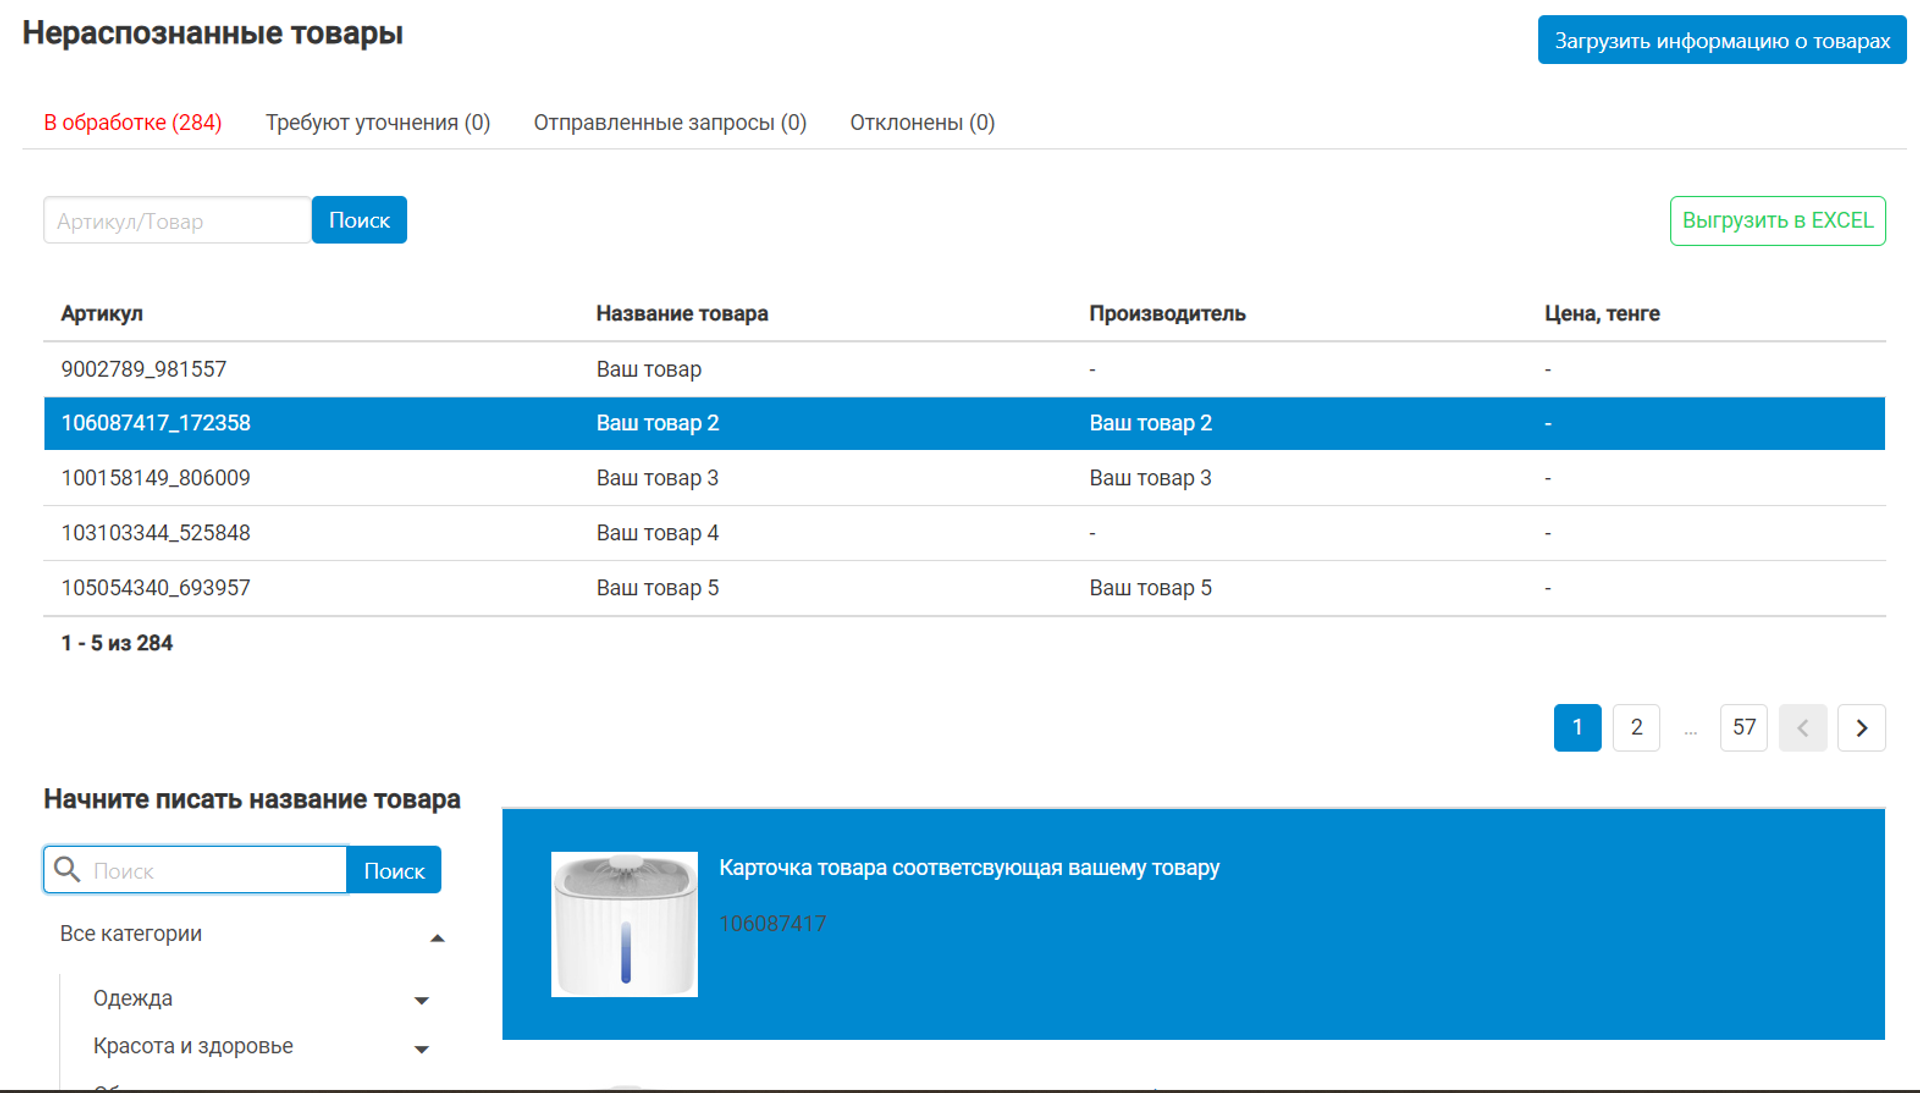
Task: Open the В обработке tab
Action: (x=132, y=122)
